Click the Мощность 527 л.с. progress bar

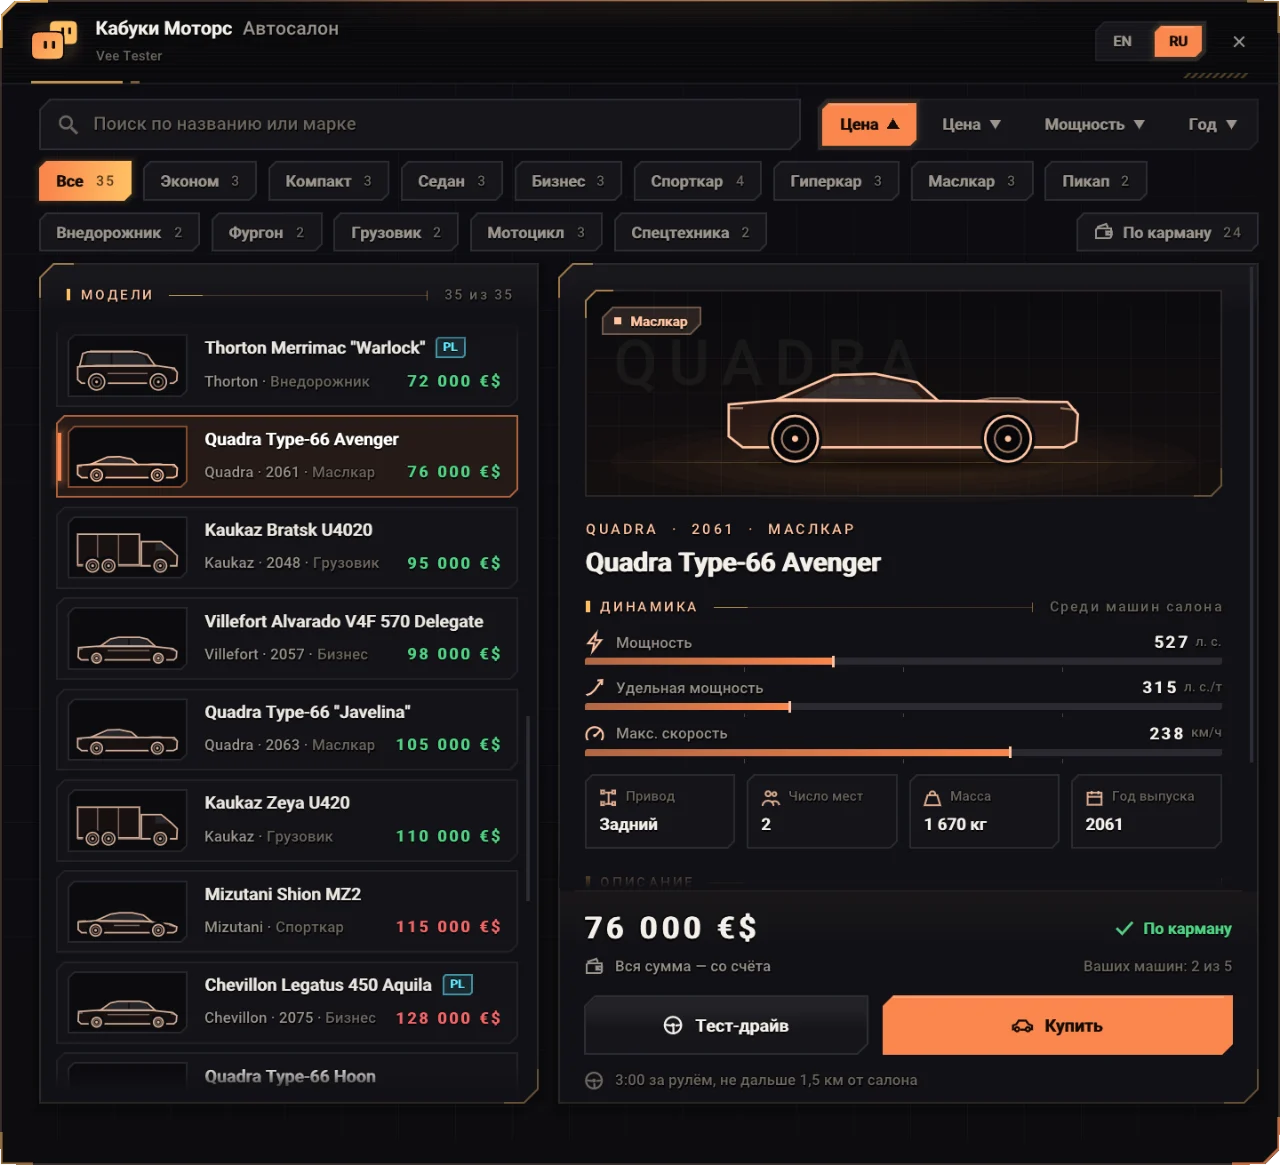903,661
